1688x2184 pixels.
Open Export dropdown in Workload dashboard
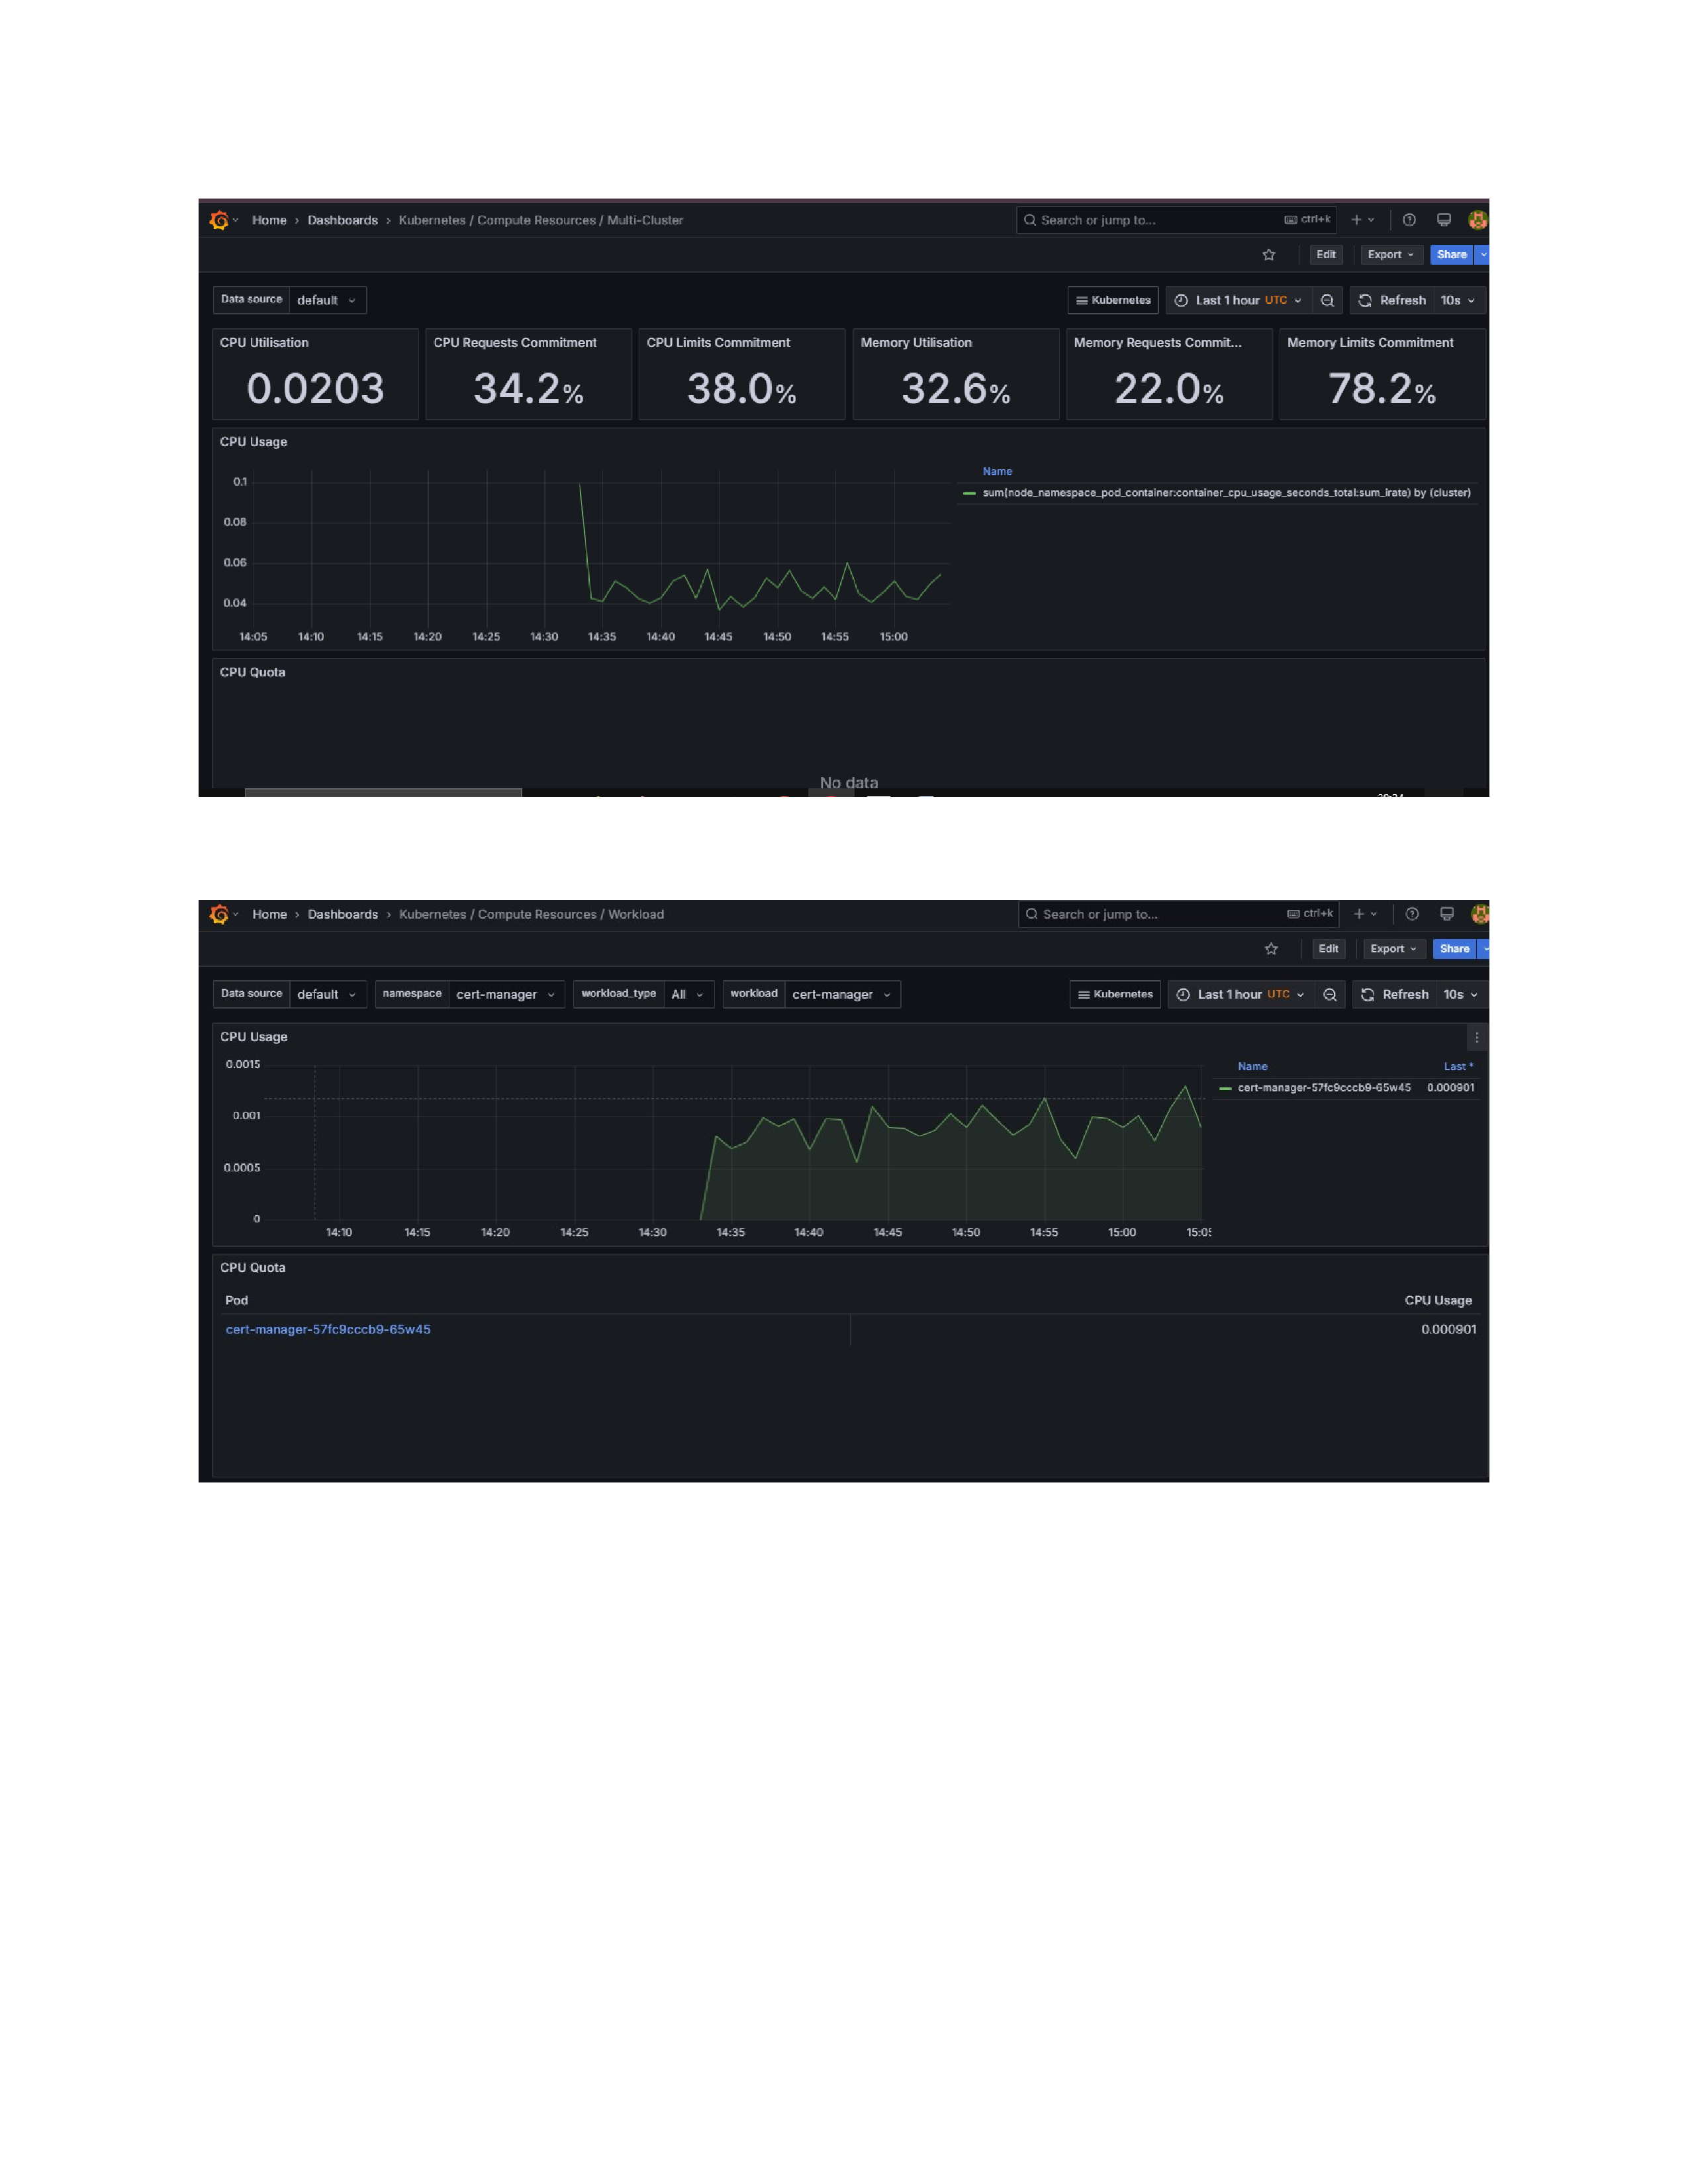tap(1393, 949)
